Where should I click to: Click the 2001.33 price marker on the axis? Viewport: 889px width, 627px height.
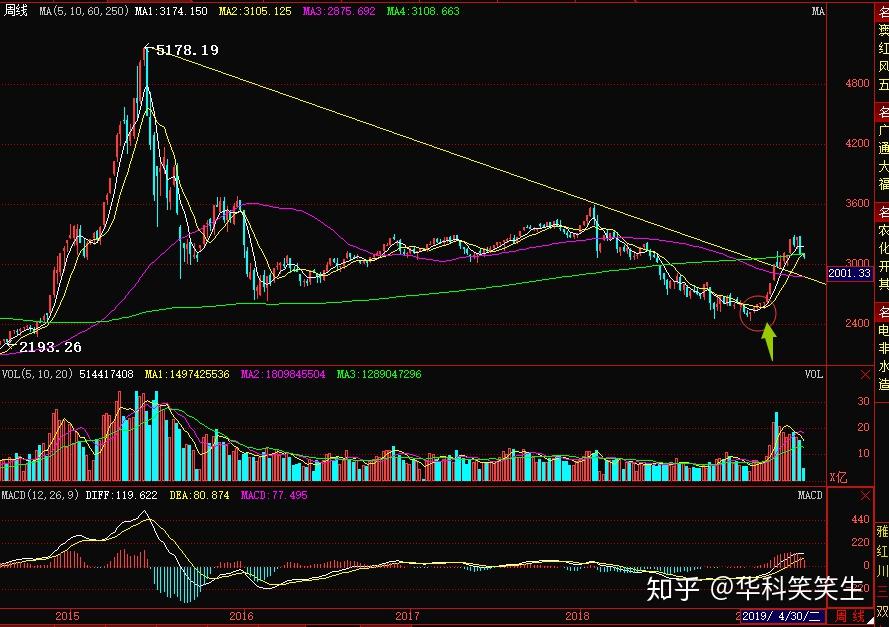[850, 272]
